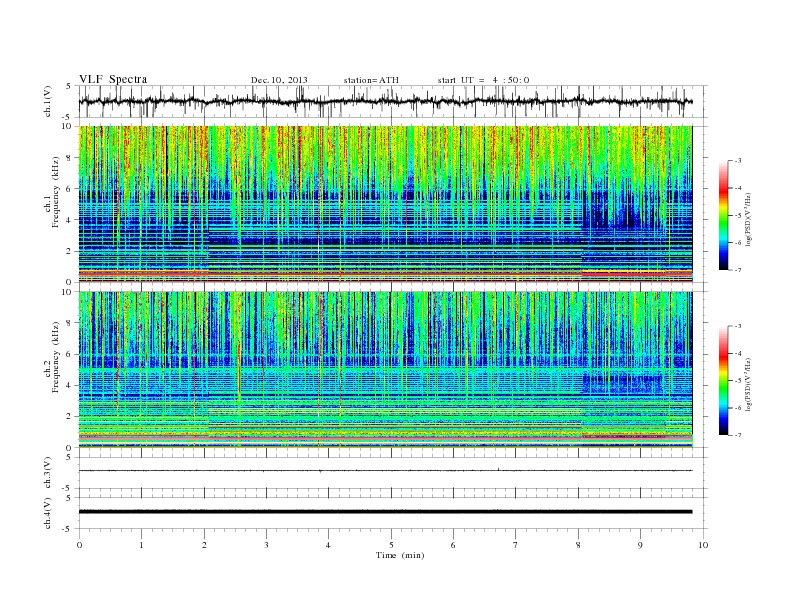Screen dimensions: 792x612
Task: Click the 'log(PSD)' label beside ch.2 colorbar
Action: [x=749, y=384]
